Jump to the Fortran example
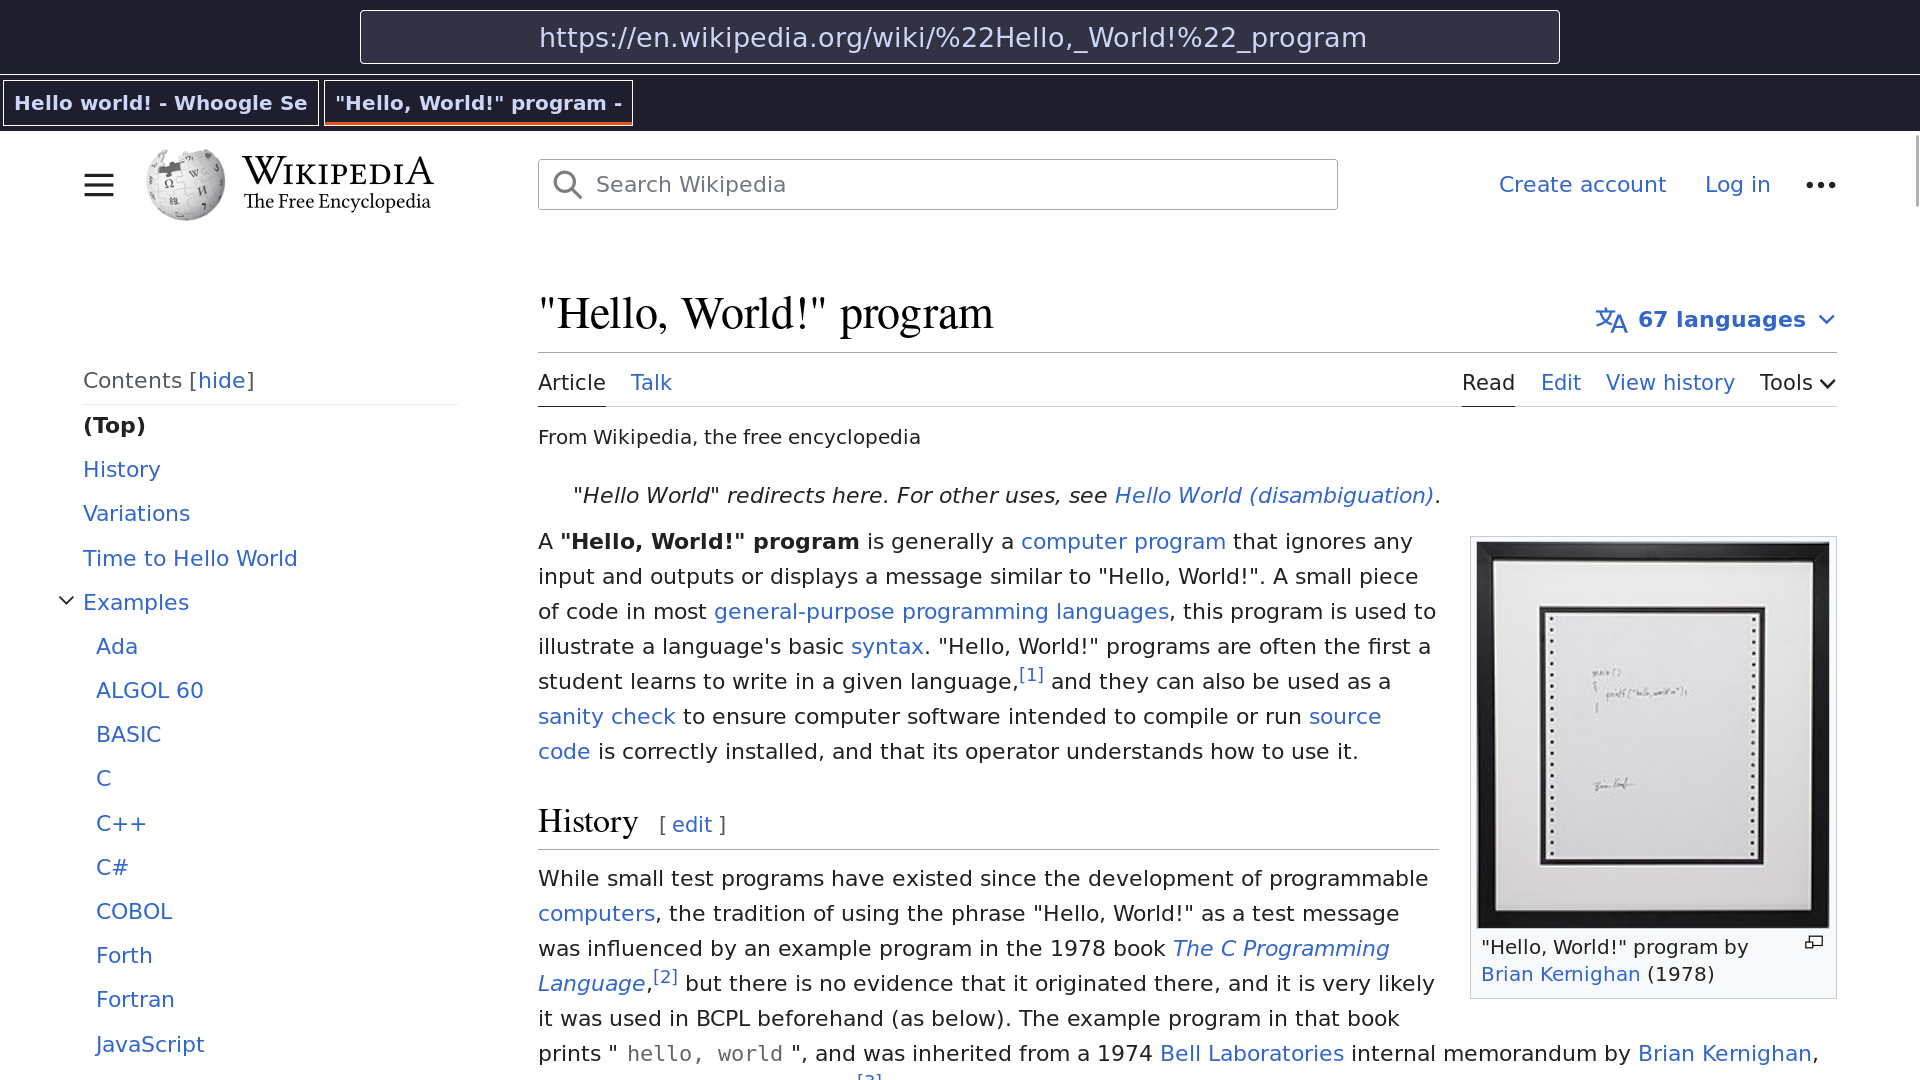Screen dimensions: 1920x1080 [135, 1000]
